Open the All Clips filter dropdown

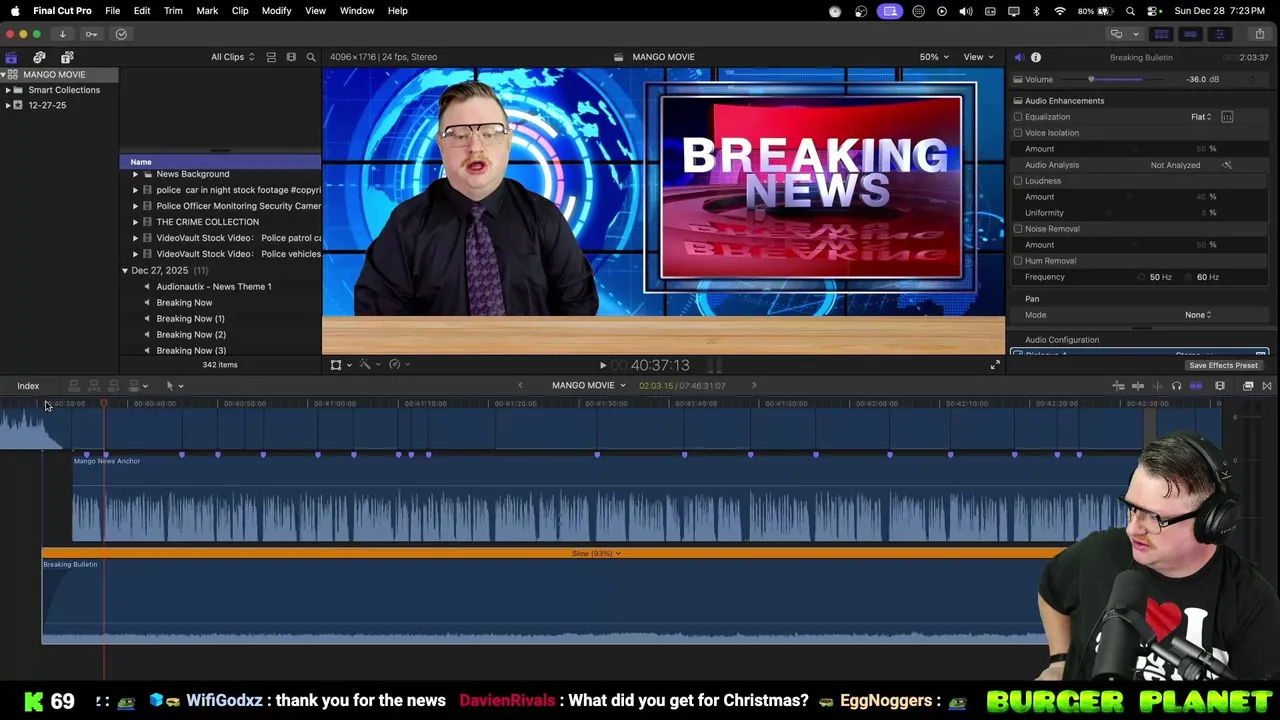[x=232, y=57]
